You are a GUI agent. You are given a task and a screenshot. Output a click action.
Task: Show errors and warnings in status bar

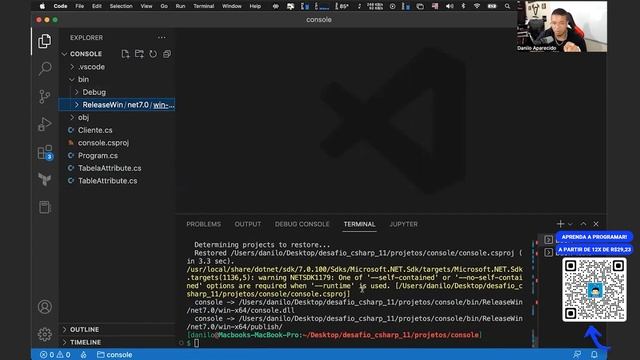click(55, 355)
